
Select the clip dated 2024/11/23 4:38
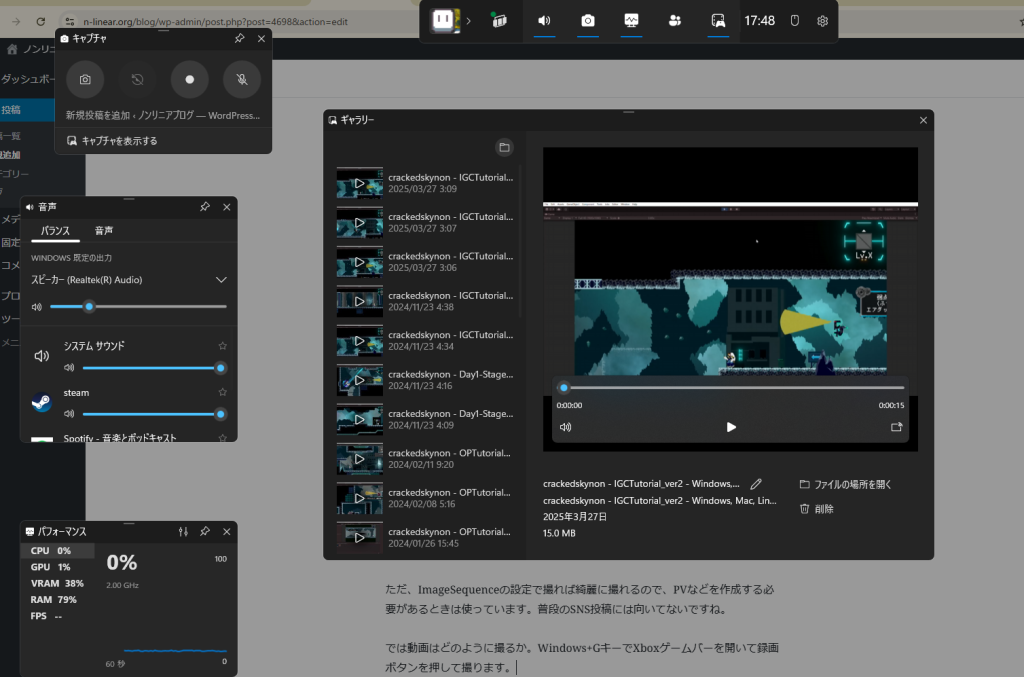pyautogui.click(x=426, y=302)
